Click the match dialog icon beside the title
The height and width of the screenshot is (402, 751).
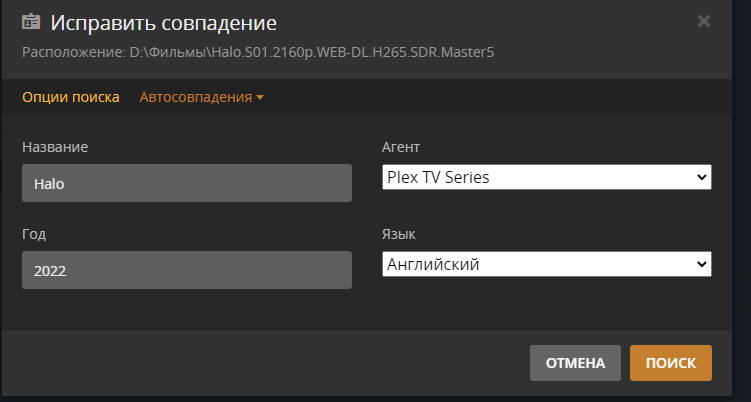point(31,22)
